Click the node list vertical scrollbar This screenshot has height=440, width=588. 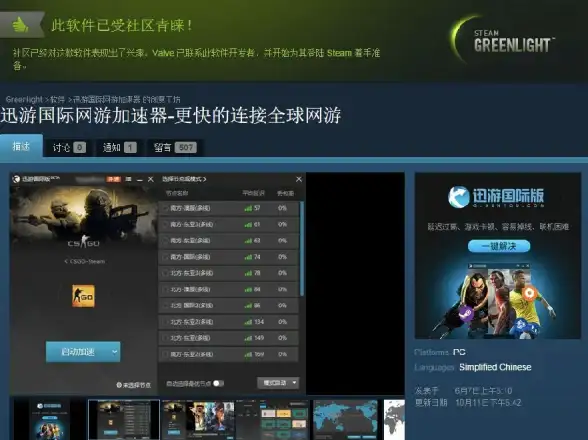coord(302,249)
